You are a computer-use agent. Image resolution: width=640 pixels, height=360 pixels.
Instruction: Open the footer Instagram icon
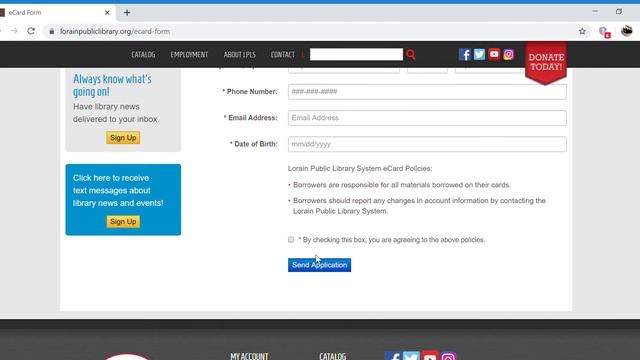click(448, 356)
